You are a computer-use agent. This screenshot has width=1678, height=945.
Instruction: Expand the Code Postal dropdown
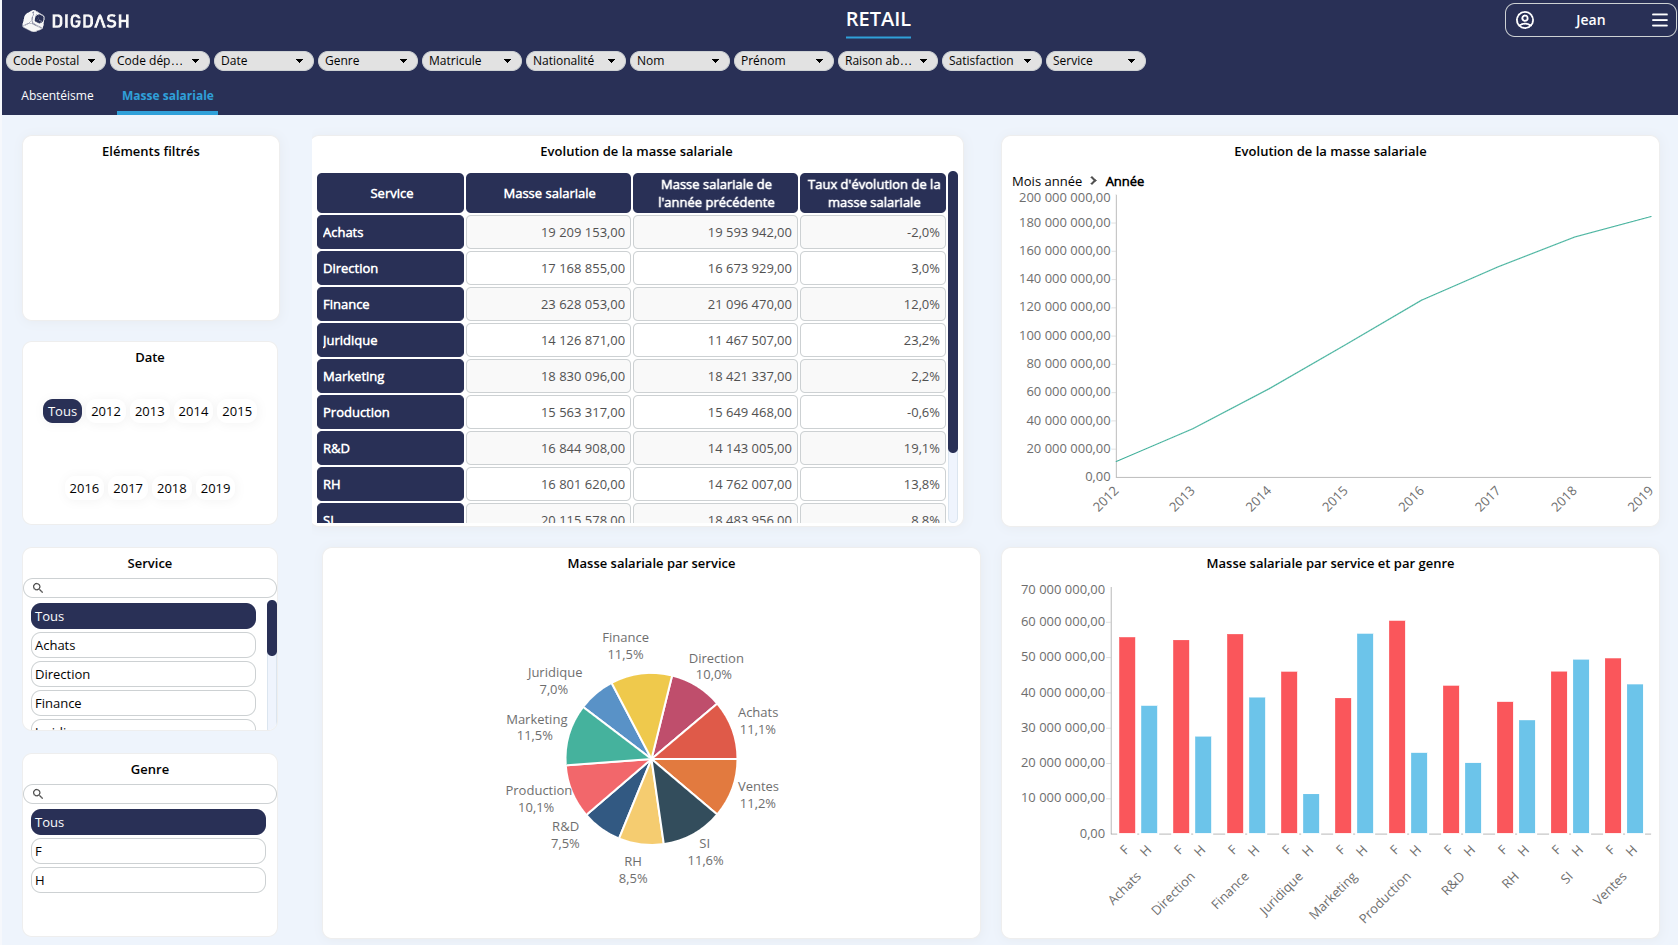55,61
